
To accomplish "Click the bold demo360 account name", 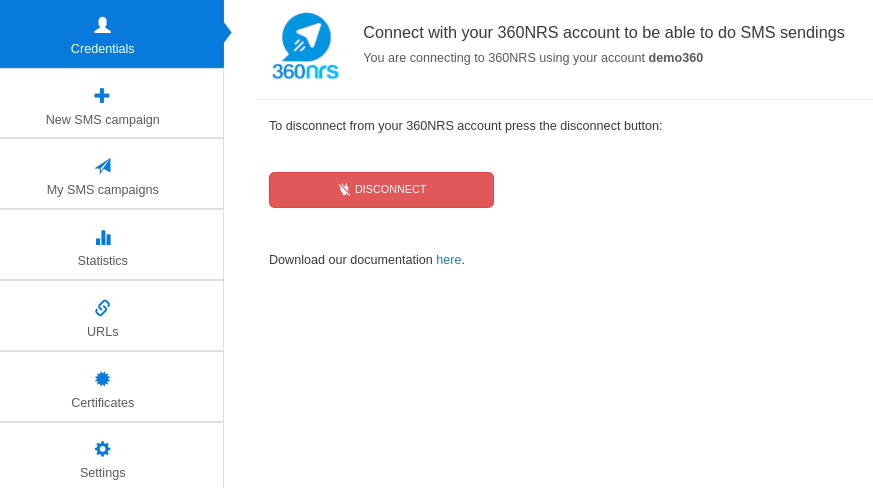I will [675, 58].
